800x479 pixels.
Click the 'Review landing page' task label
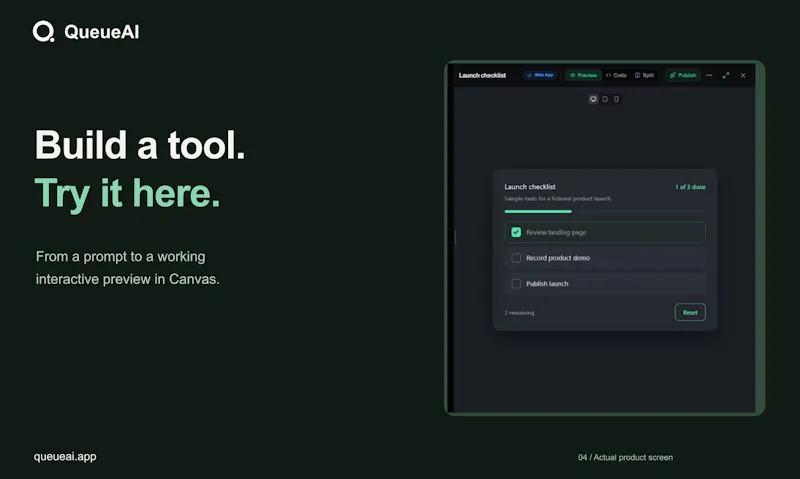point(556,232)
